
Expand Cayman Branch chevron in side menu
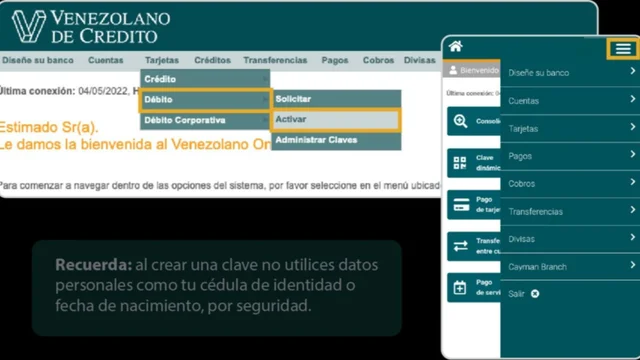(x=632, y=265)
